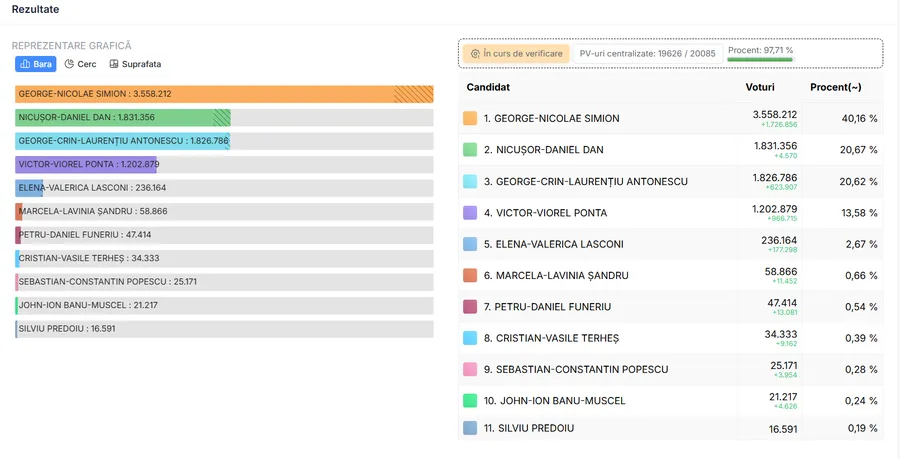
Task: Click the George-Nicolae Simion chart bar
Action: click(x=224, y=94)
